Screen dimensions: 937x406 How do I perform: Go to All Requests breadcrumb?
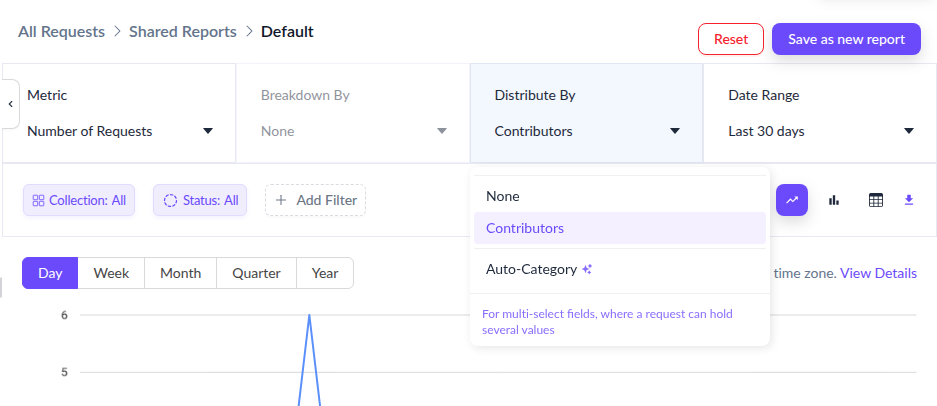coord(62,32)
